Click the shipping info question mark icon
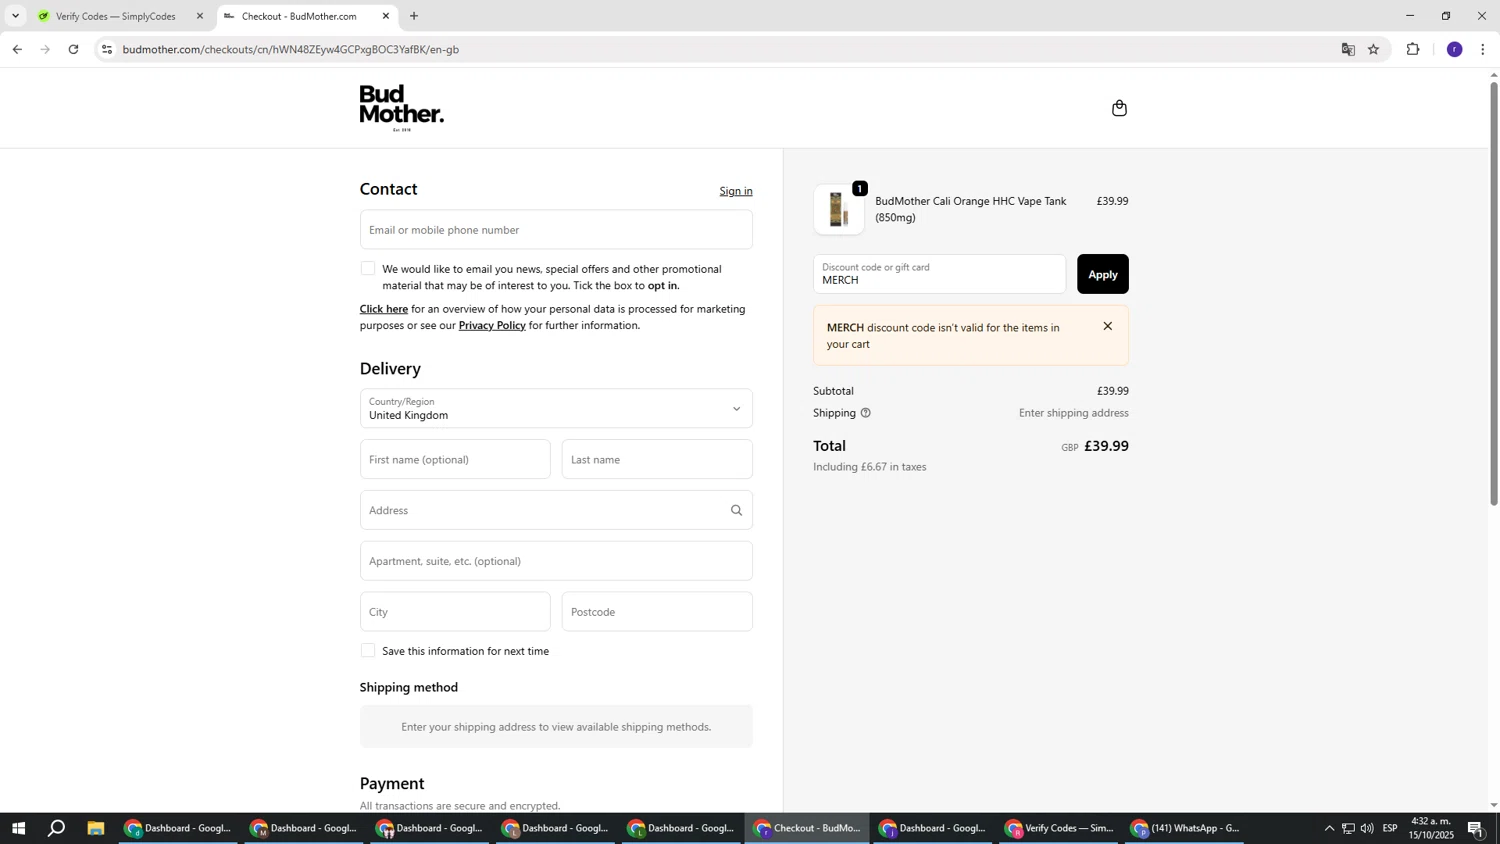The image size is (1500, 844). pos(866,413)
